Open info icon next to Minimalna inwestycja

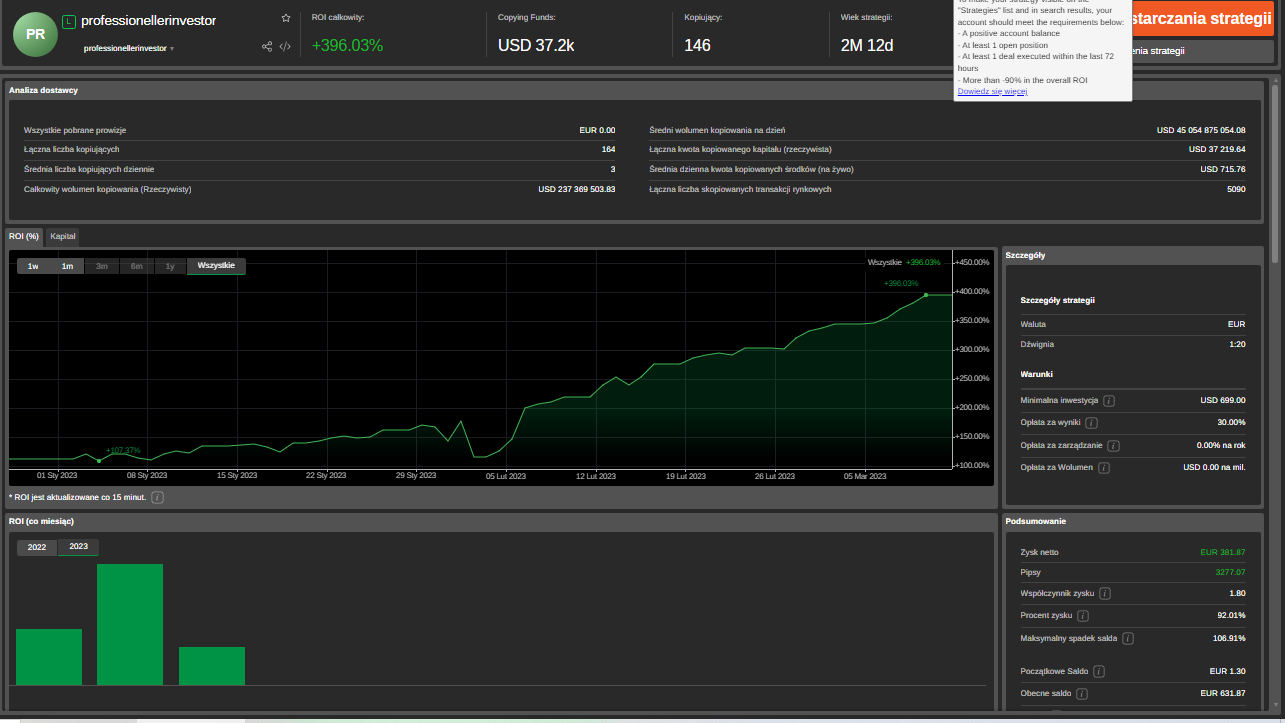[1109, 400]
